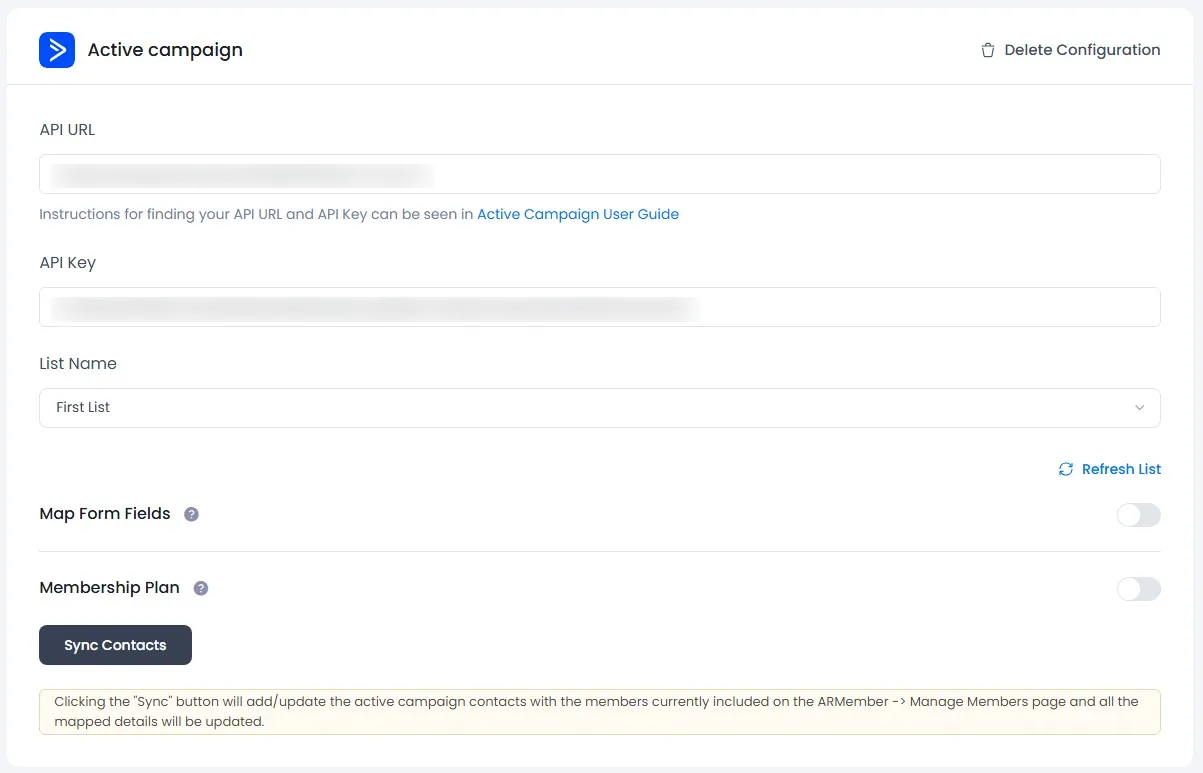Enable the Membership Plan toggle
This screenshot has width=1203, height=773.
(1138, 589)
